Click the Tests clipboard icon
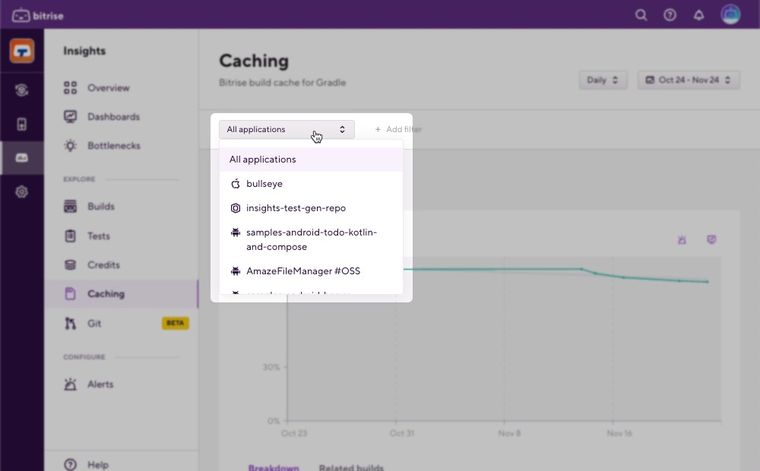The width and height of the screenshot is (760, 471). click(70, 236)
